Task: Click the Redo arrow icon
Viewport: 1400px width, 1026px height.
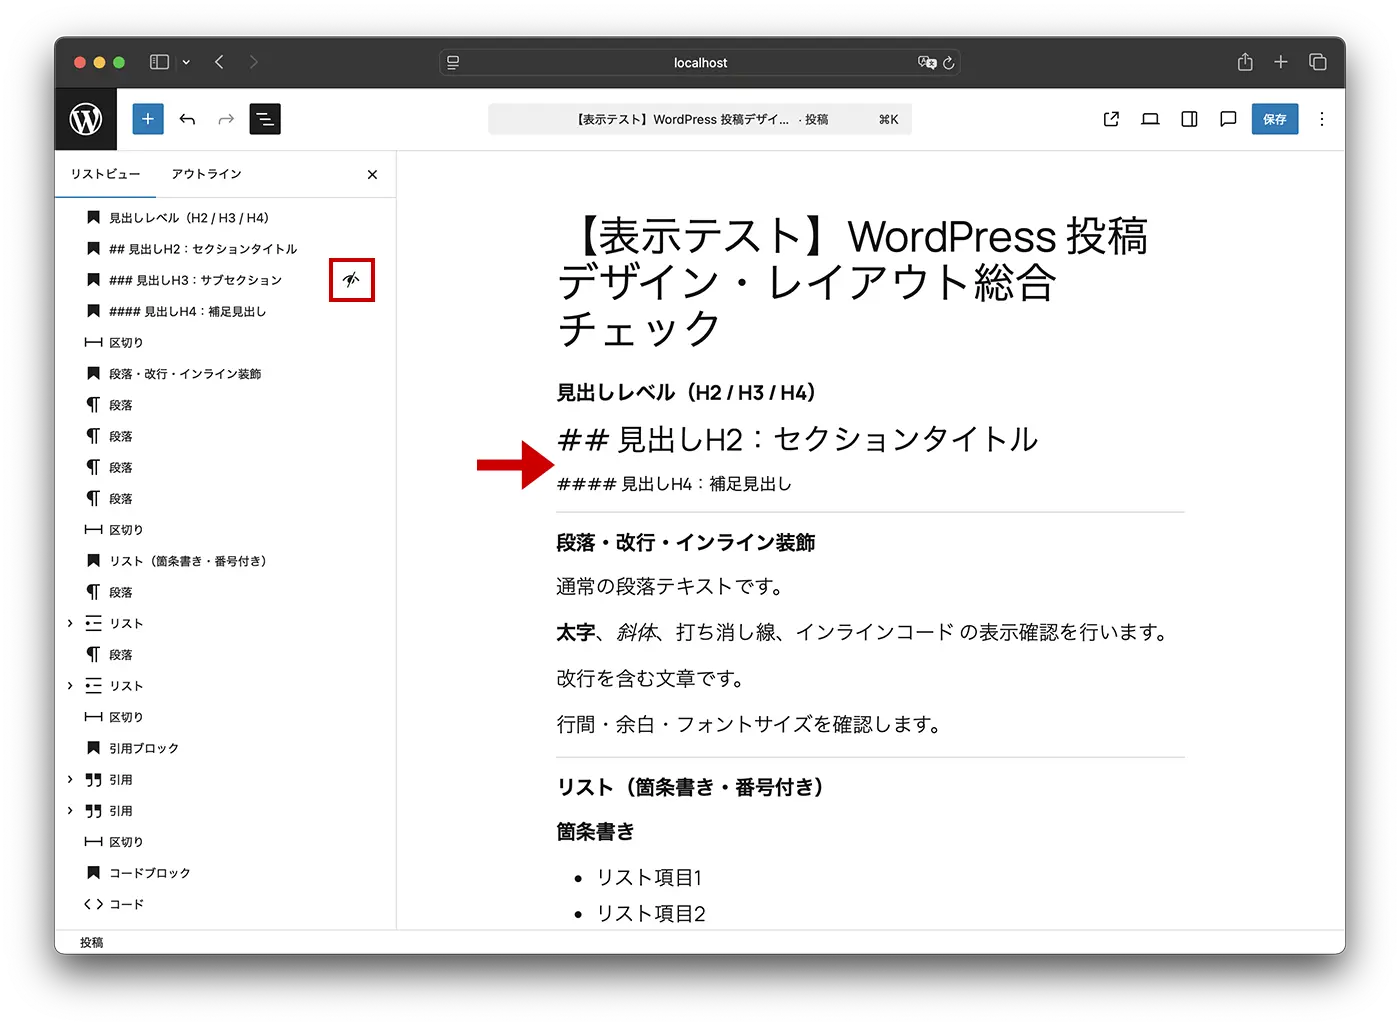Action: [x=225, y=119]
